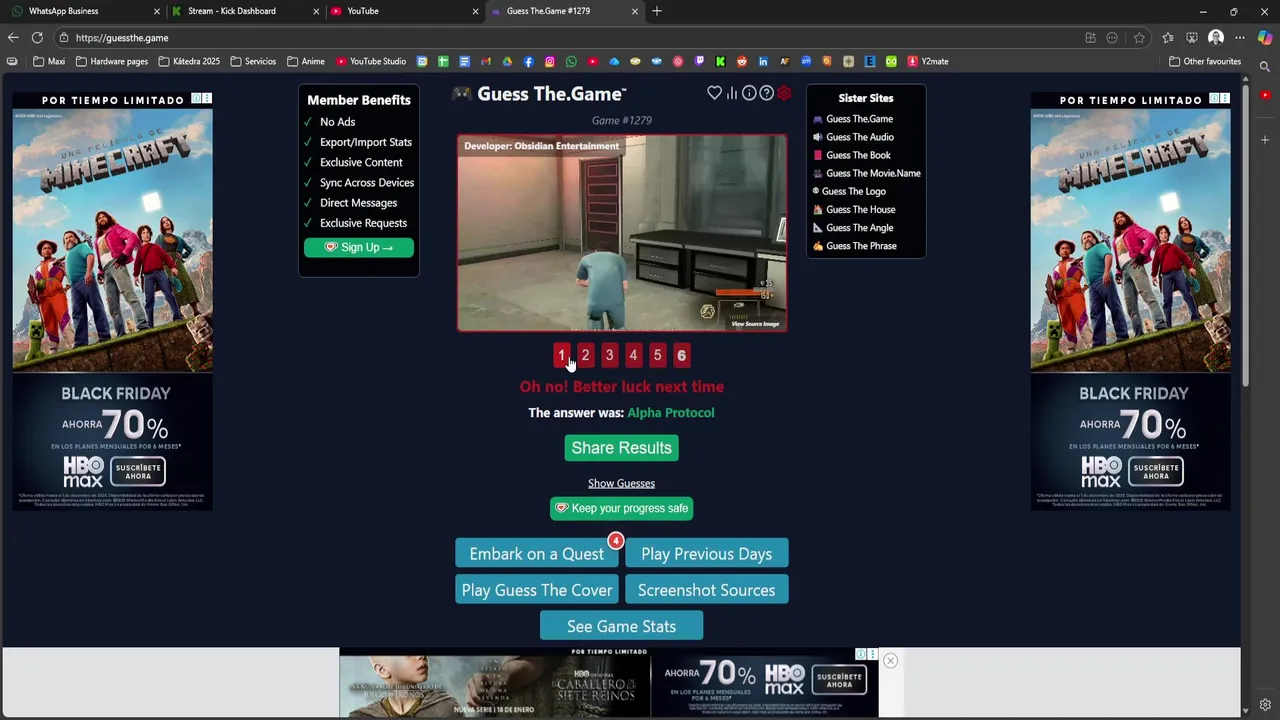Screen dimensions: 1280x720
Task: Click the heart donate icon in game header
Action: click(x=714, y=93)
